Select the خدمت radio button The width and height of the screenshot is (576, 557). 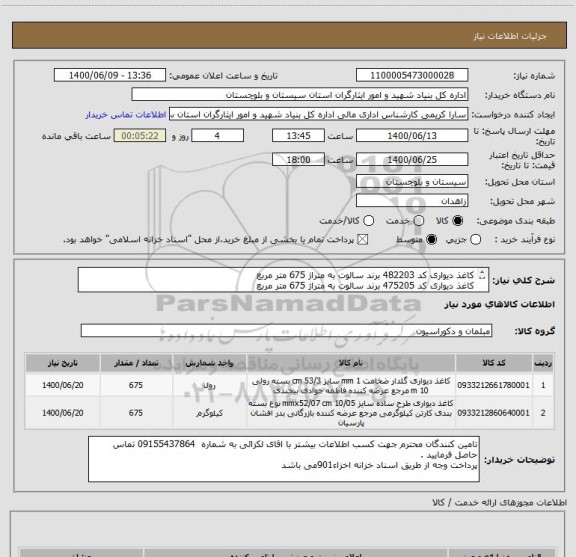coord(419,221)
